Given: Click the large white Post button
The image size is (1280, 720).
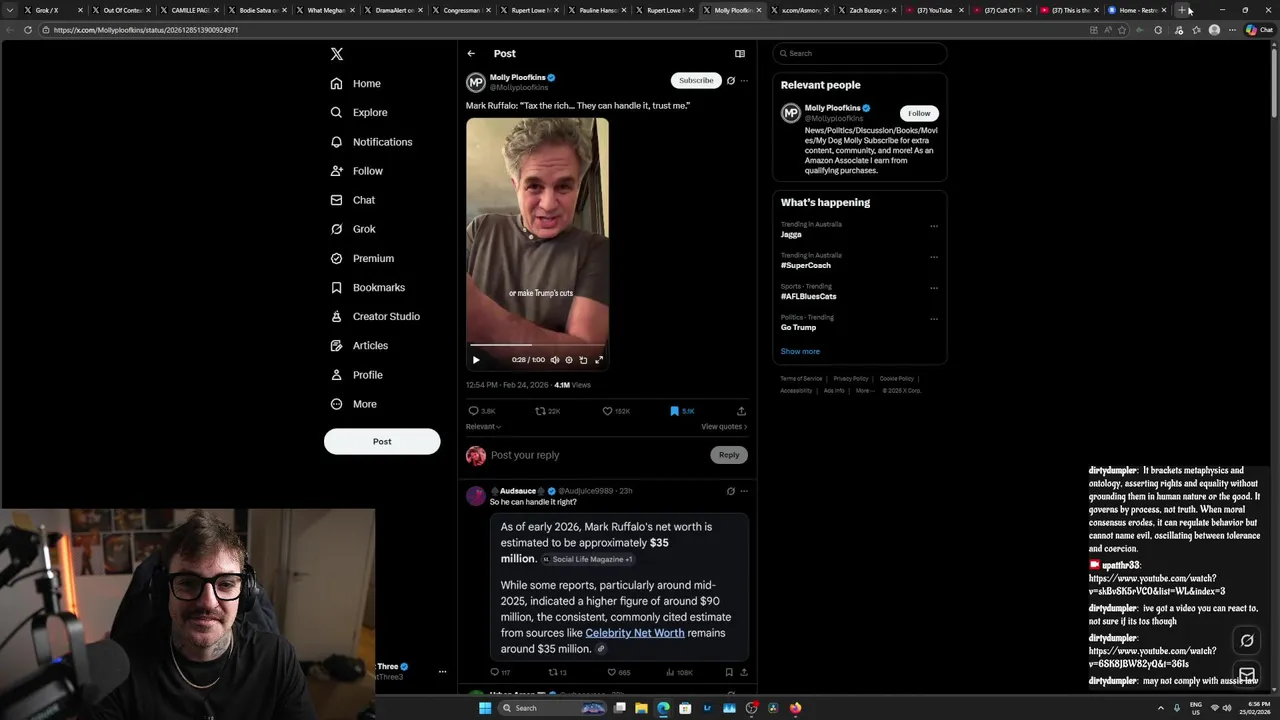Looking at the screenshot, I should pyautogui.click(x=382, y=441).
